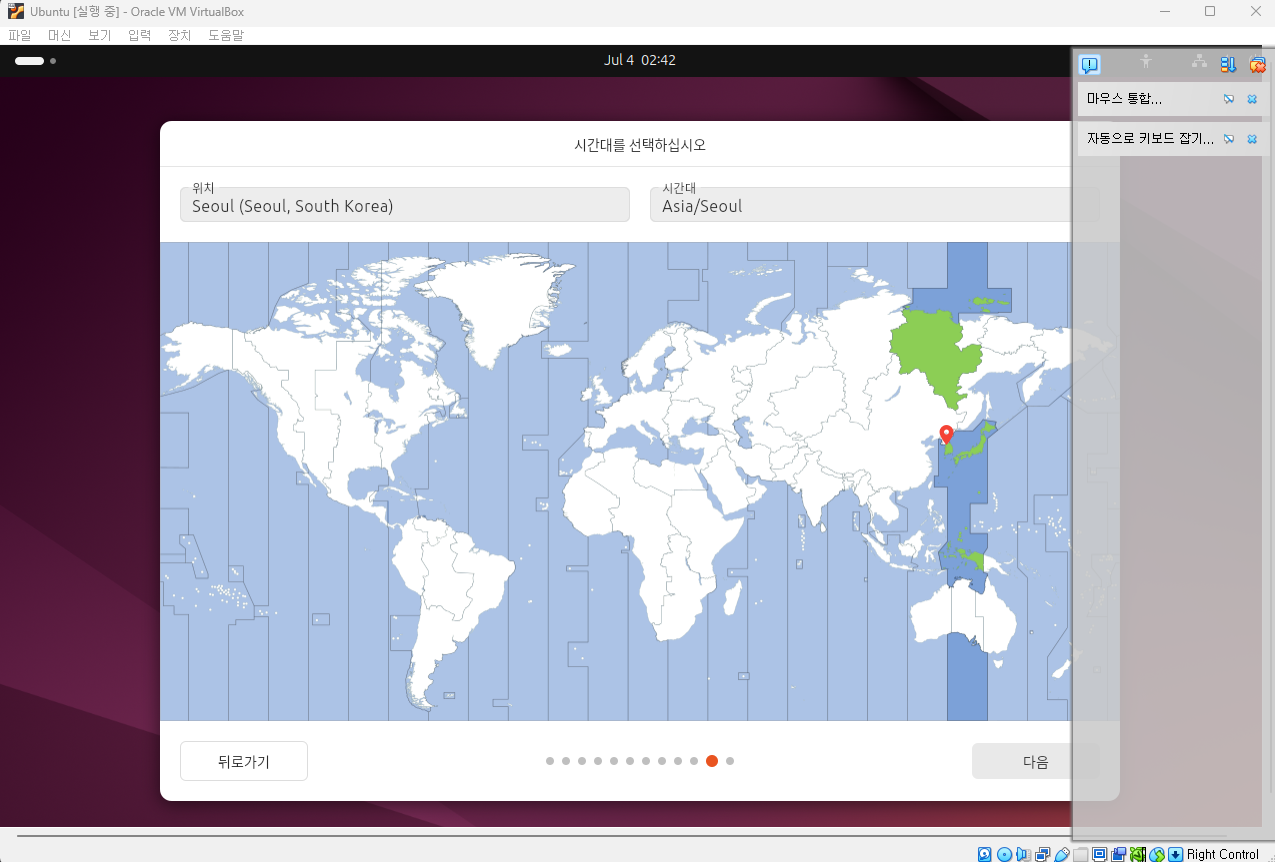The image size is (1275, 862).
Task: Click the red location pin on map
Action: click(x=947, y=435)
